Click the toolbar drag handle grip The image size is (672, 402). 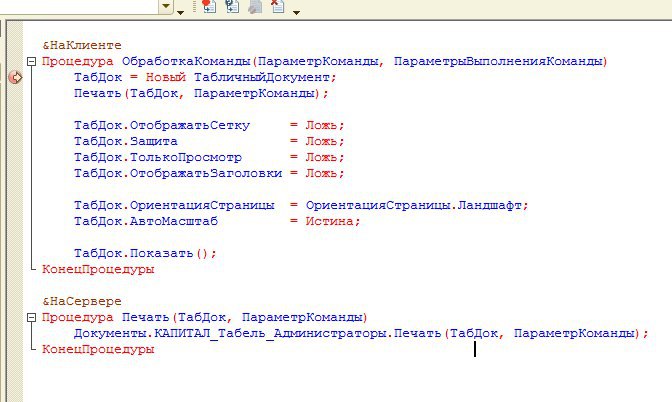click(x=195, y=6)
